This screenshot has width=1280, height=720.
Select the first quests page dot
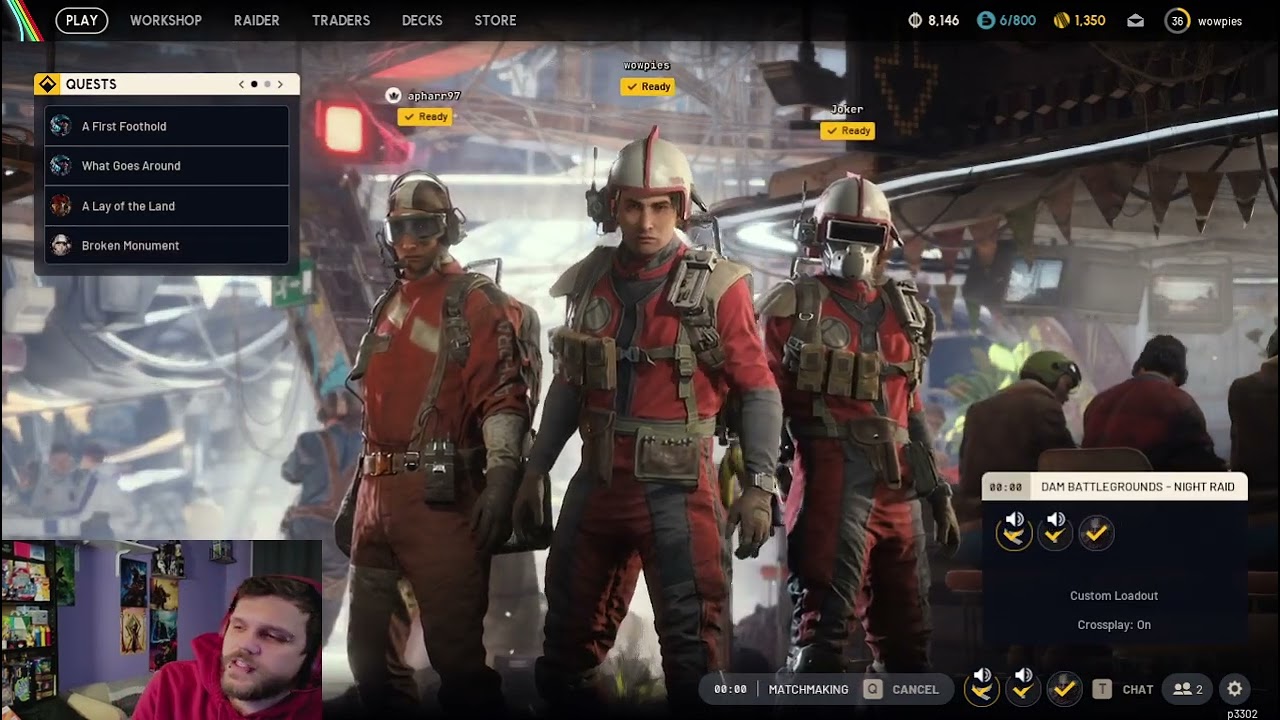(254, 84)
